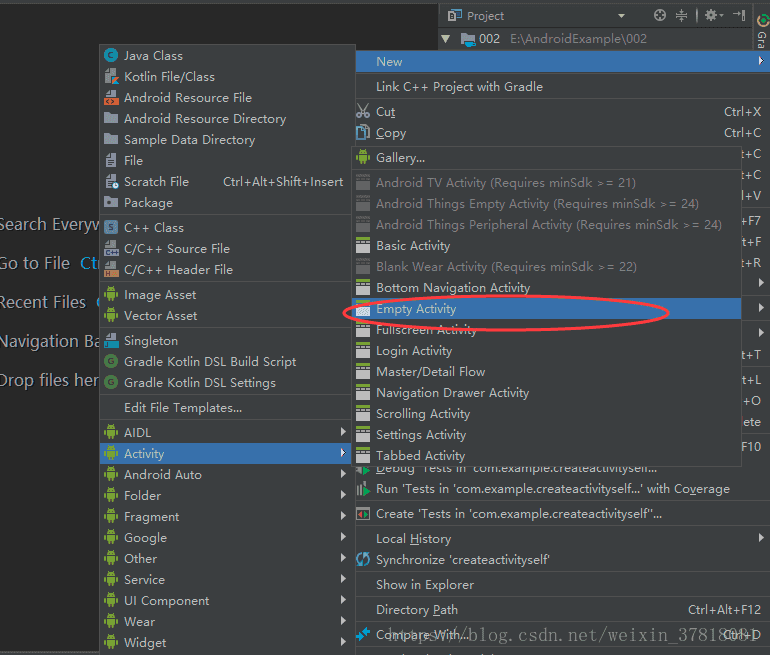Screen dimensions: 770x655
Task: Click the Vector Asset android icon
Action: click(x=111, y=315)
